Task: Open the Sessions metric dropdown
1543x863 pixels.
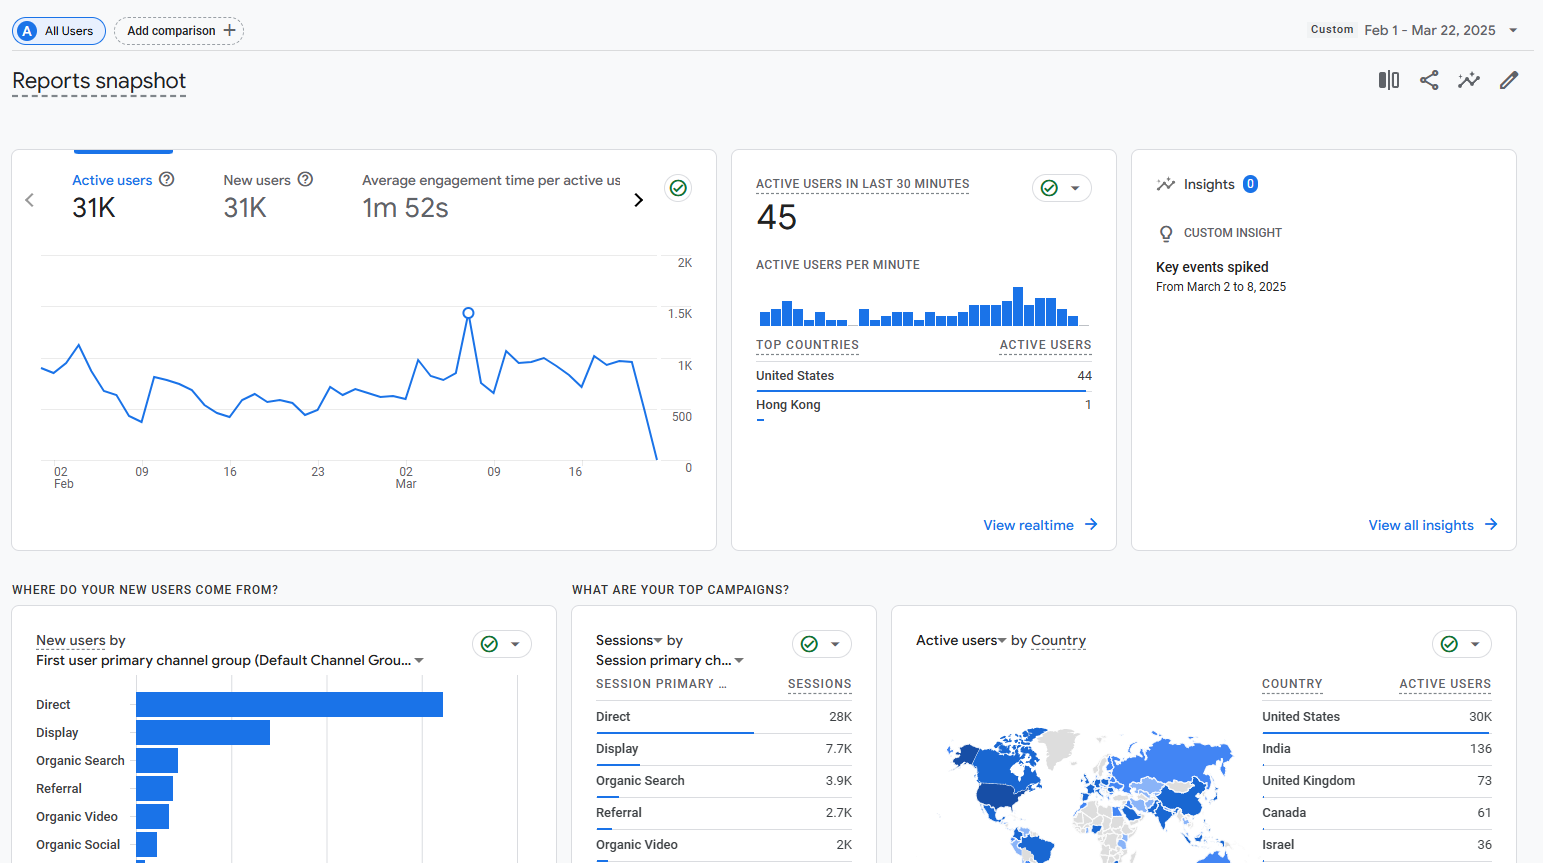Action: point(659,640)
